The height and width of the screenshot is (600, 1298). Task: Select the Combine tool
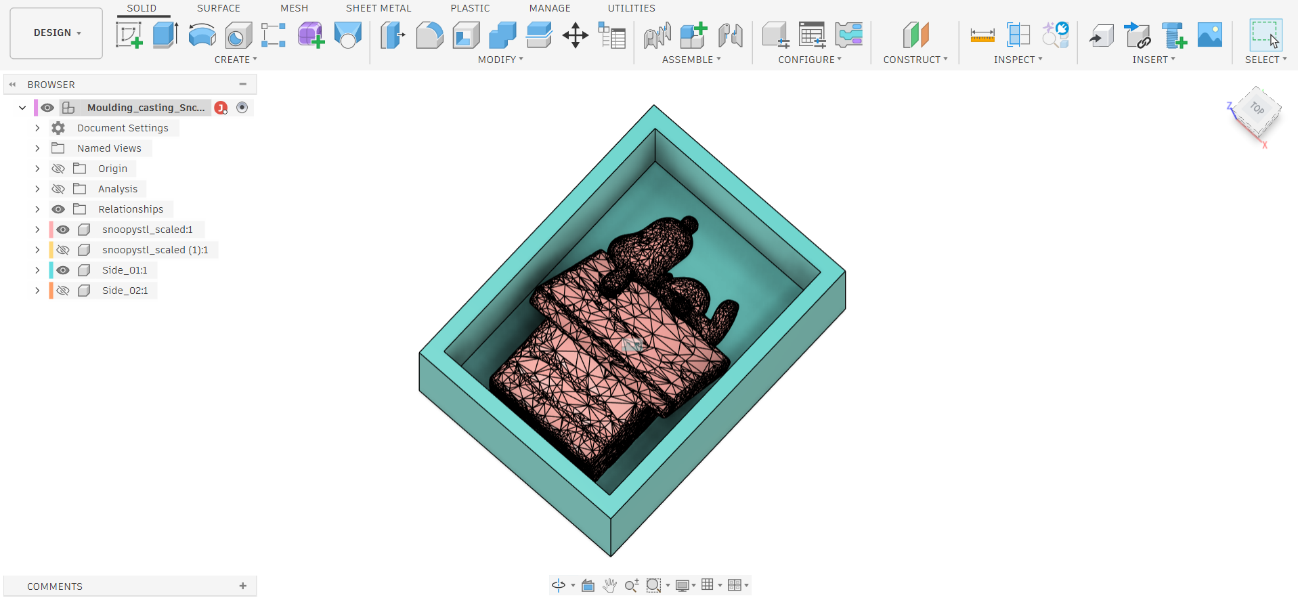(502, 36)
